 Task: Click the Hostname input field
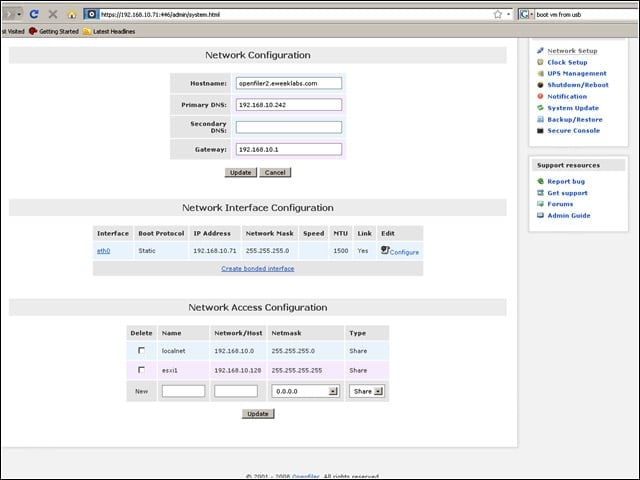[289, 83]
